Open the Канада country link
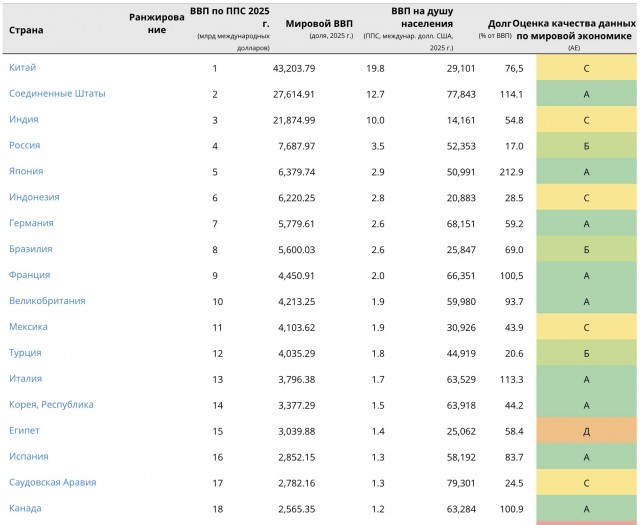 point(25,508)
